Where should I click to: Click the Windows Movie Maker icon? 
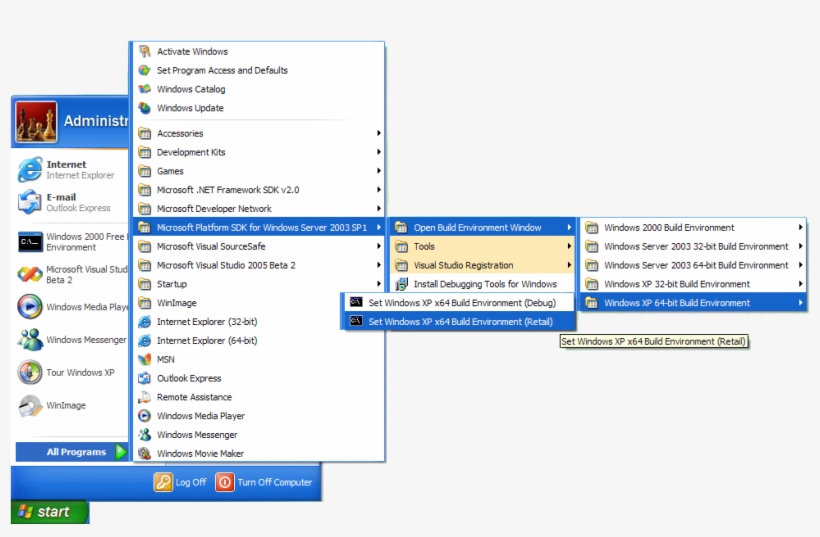145,453
